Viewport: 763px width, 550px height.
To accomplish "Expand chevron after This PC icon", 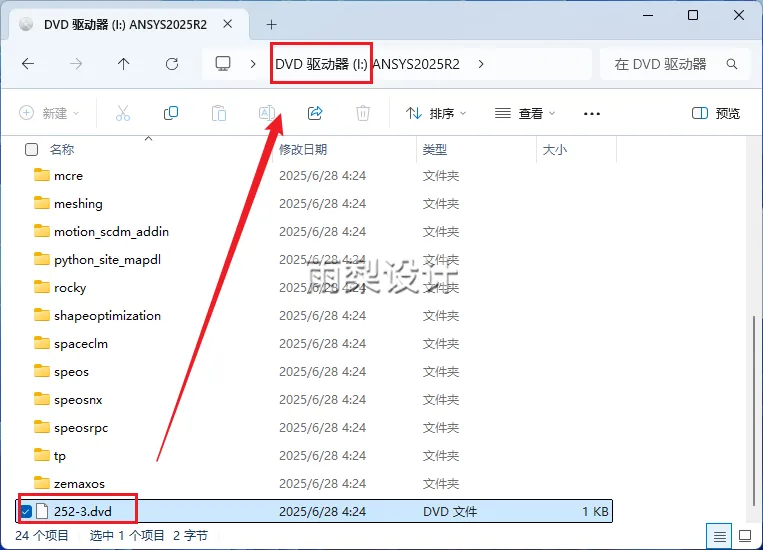I will (x=253, y=64).
